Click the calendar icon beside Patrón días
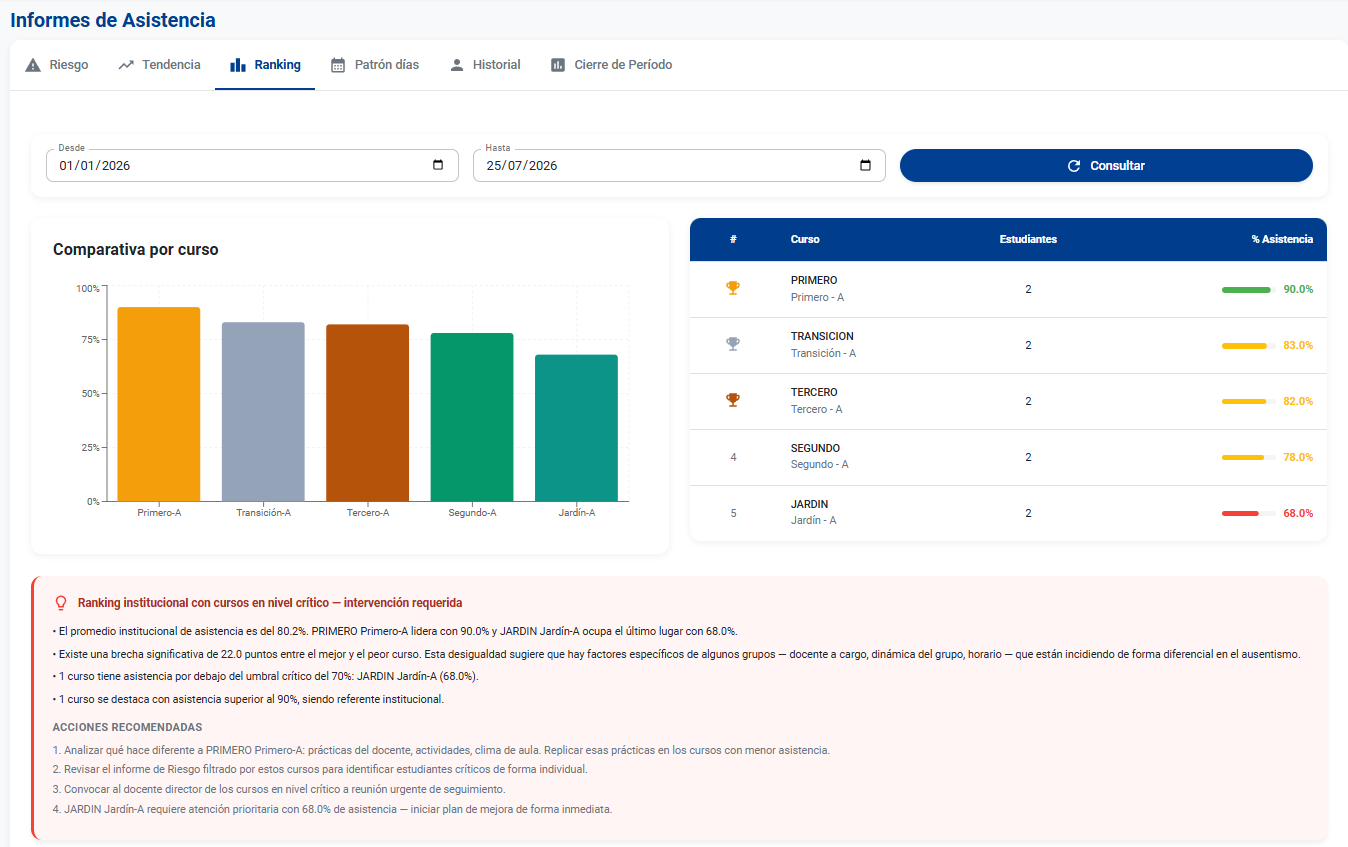Viewport: 1348px width, 847px height. (x=338, y=65)
